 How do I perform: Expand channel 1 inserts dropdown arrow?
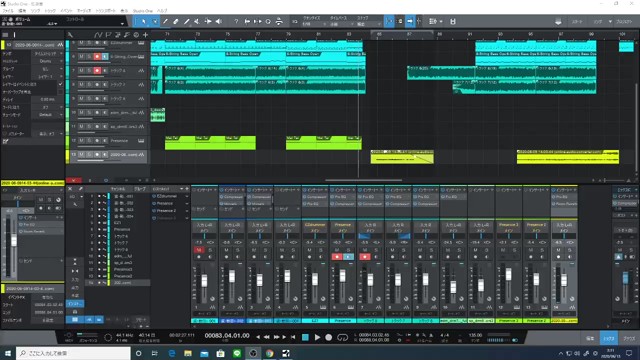pos(215,190)
